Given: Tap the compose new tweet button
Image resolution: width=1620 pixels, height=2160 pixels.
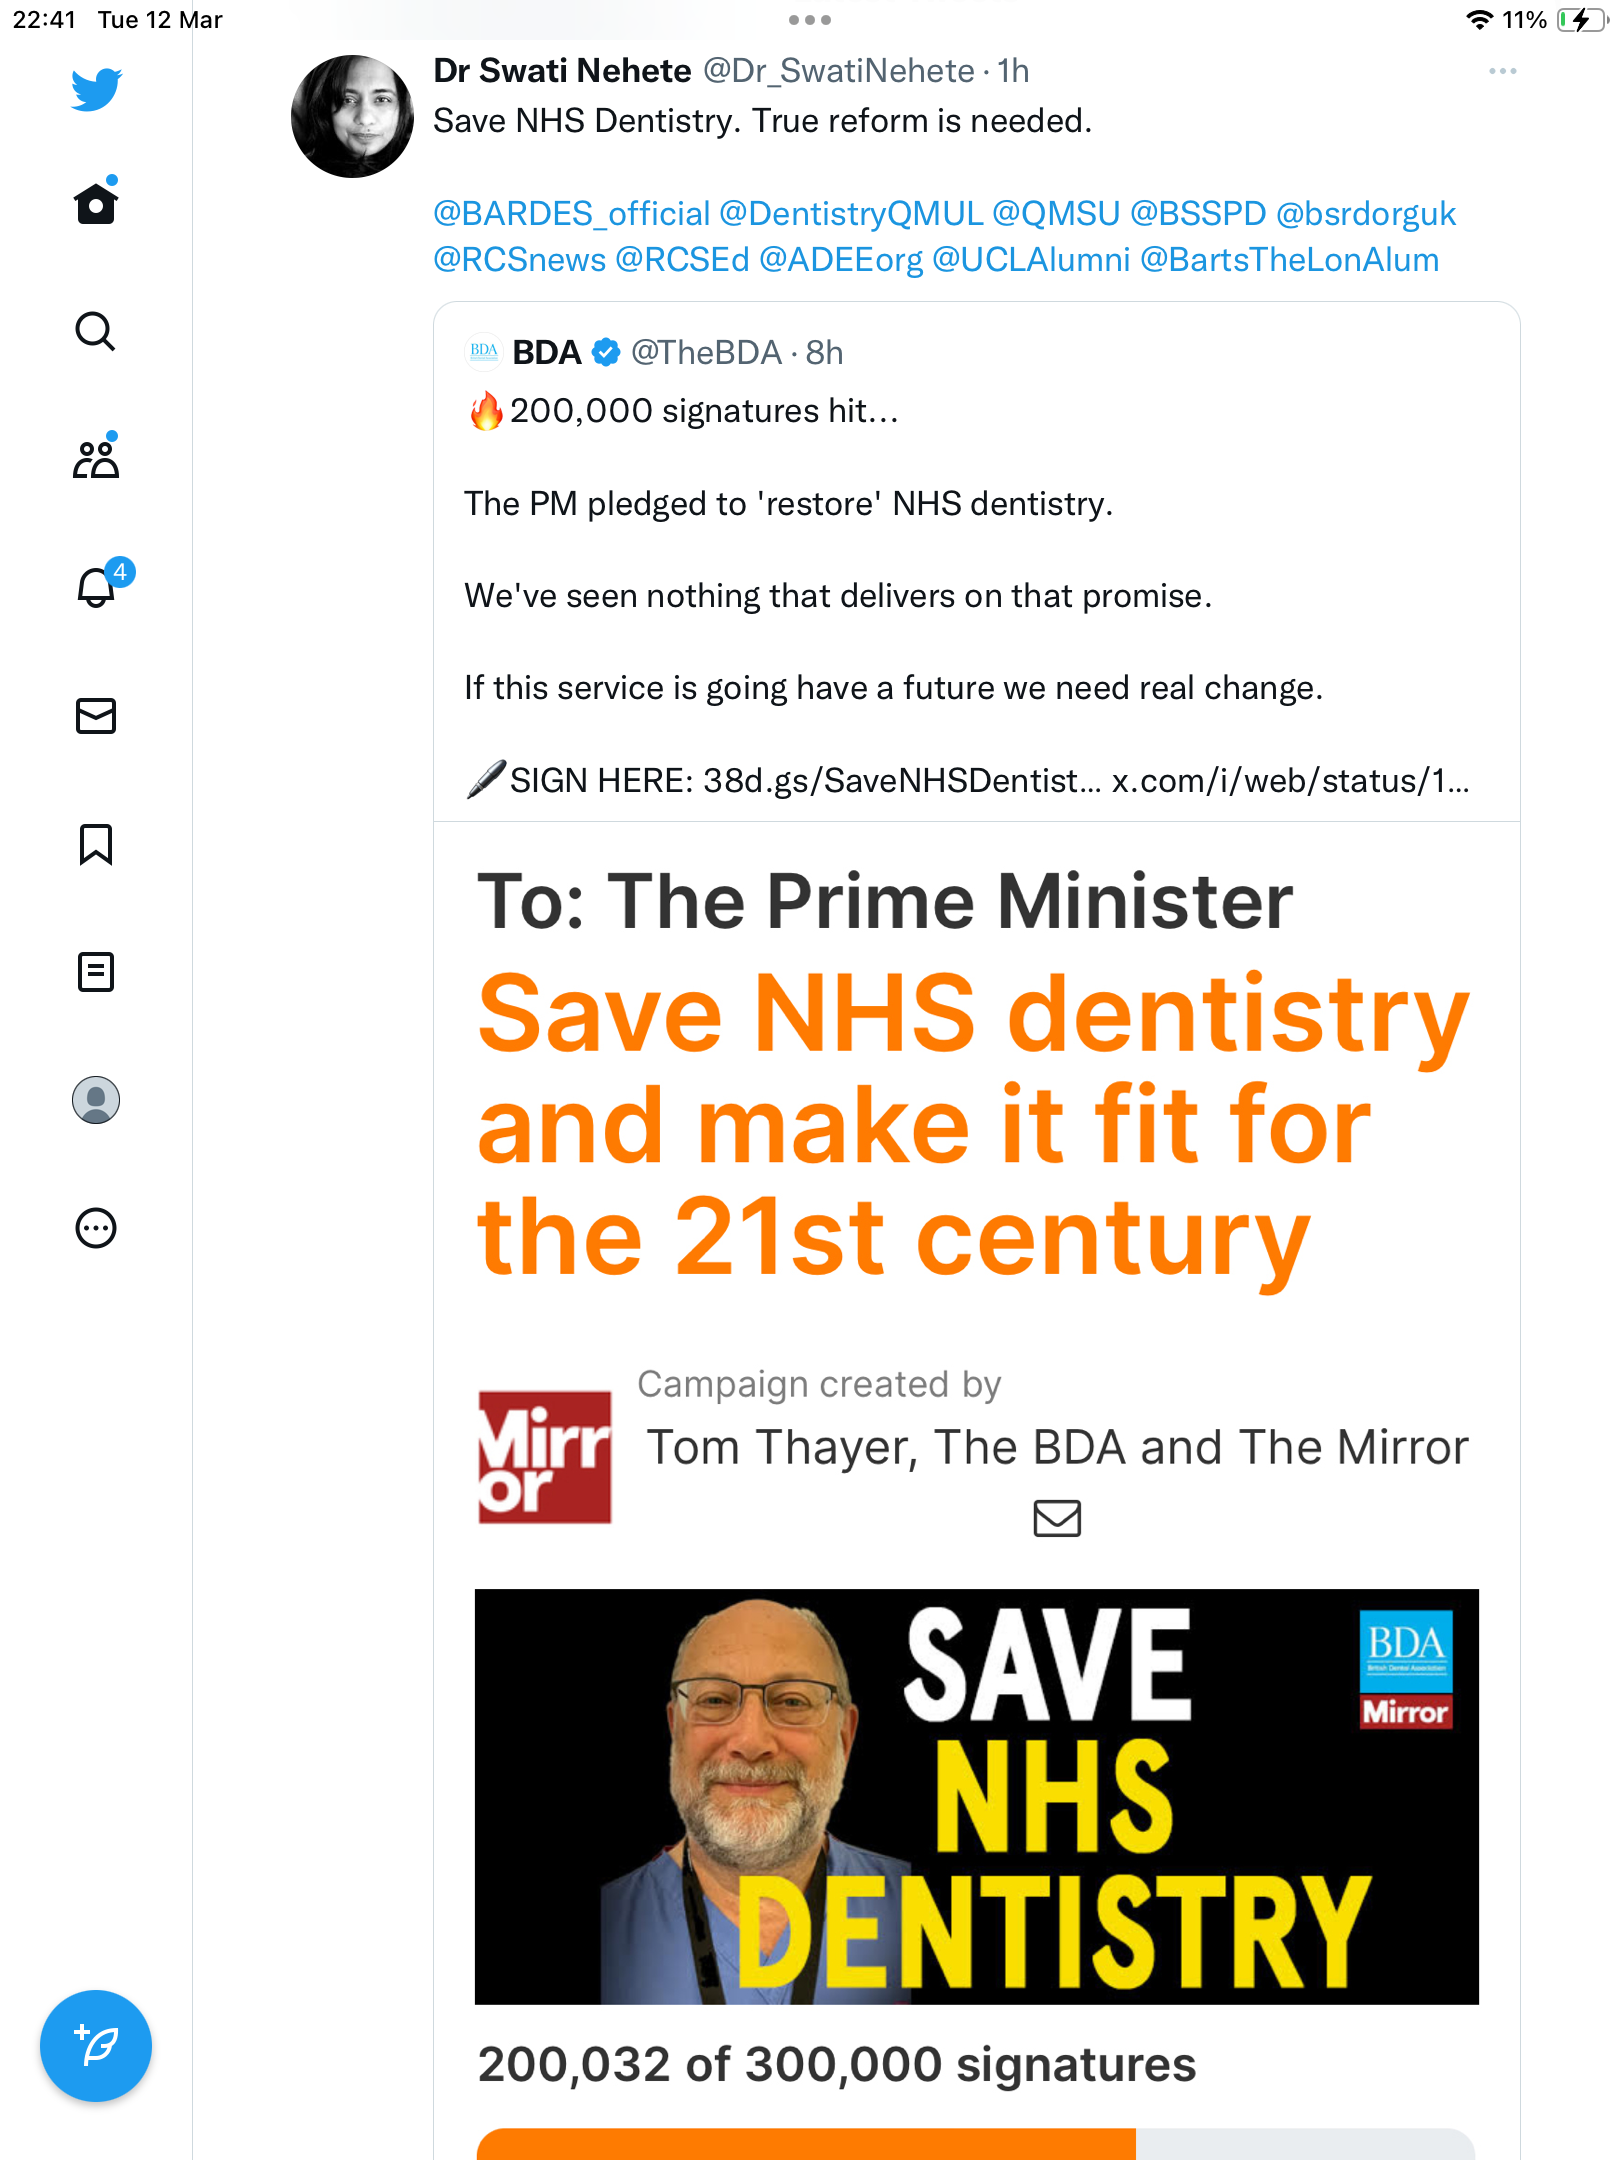Looking at the screenshot, I should pos(96,2046).
